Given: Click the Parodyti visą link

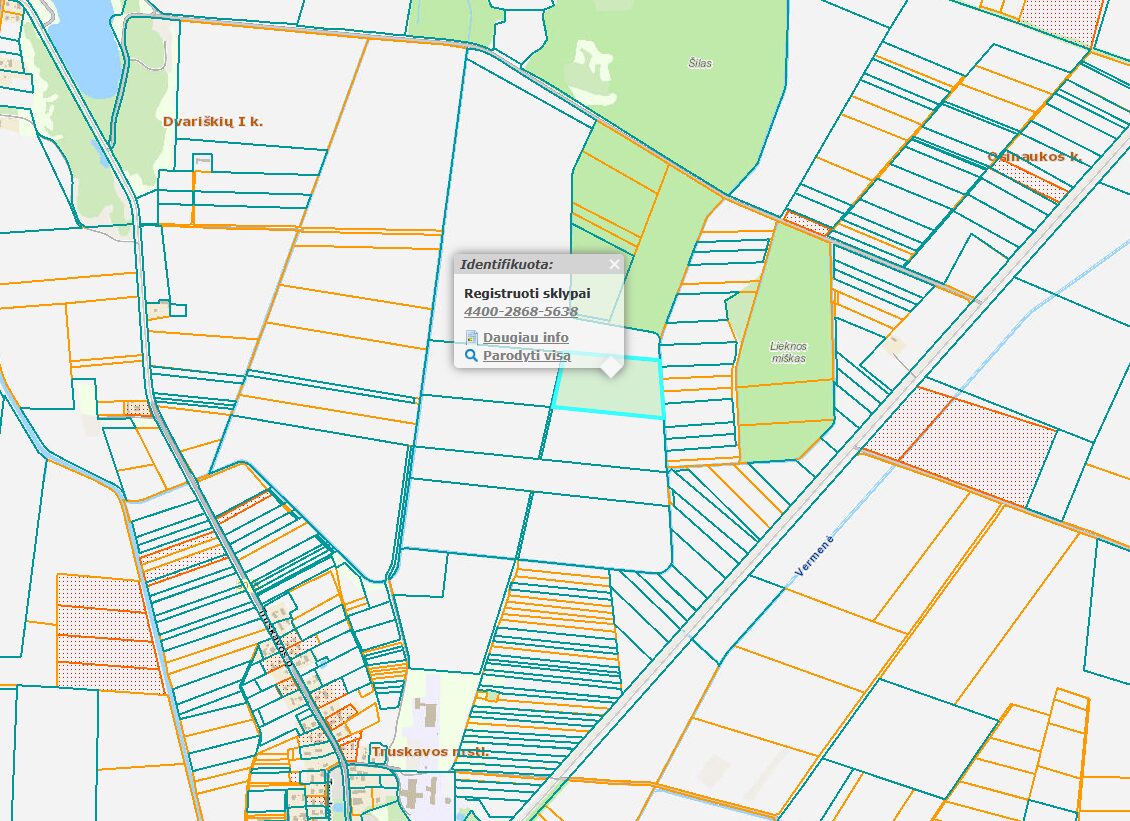Looking at the screenshot, I should pyautogui.click(x=526, y=355).
